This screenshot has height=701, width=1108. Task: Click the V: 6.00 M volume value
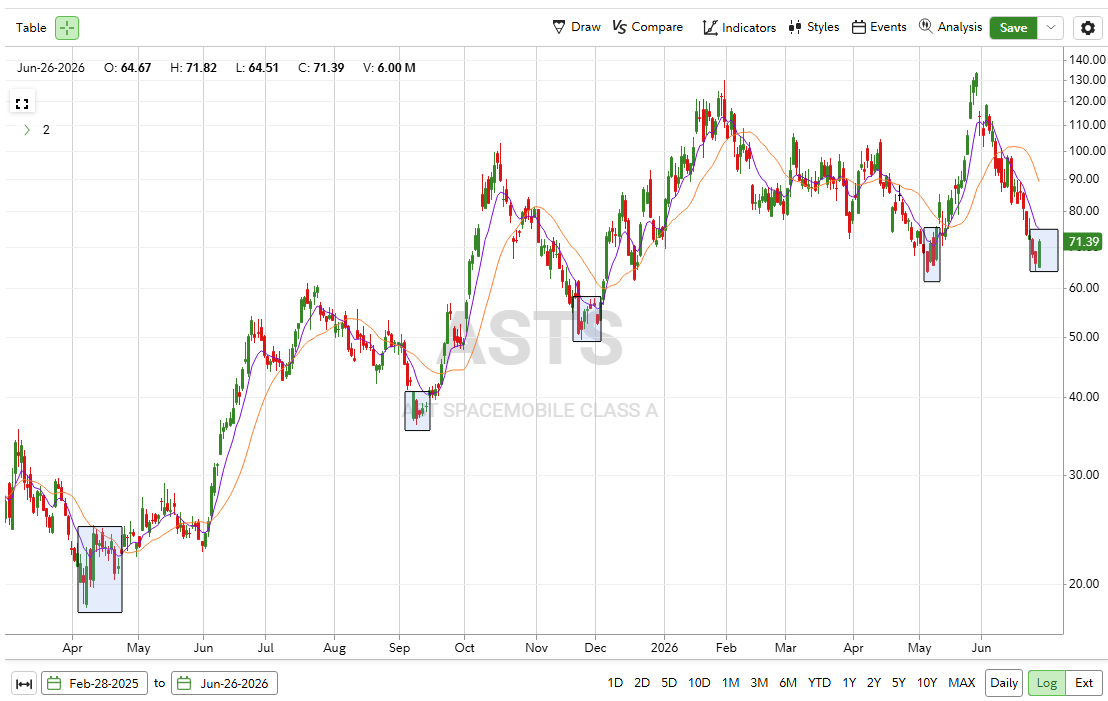tap(389, 68)
